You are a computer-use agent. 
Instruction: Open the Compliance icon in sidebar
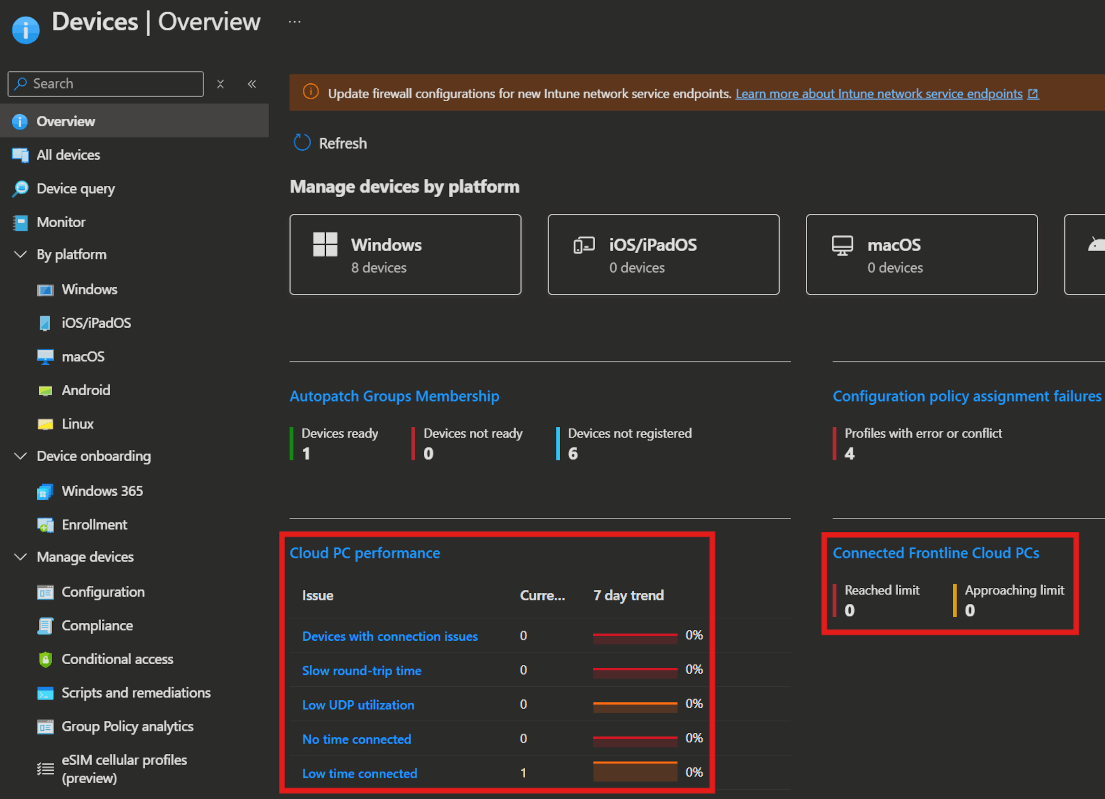click(45, 626)
